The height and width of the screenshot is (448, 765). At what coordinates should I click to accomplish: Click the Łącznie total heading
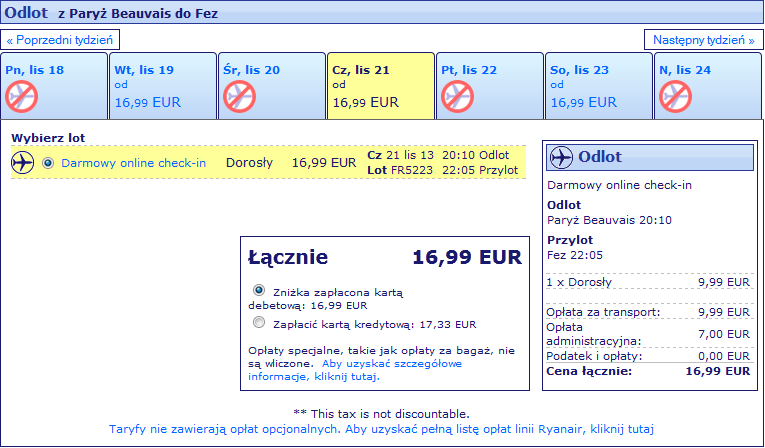coord(288,257)
